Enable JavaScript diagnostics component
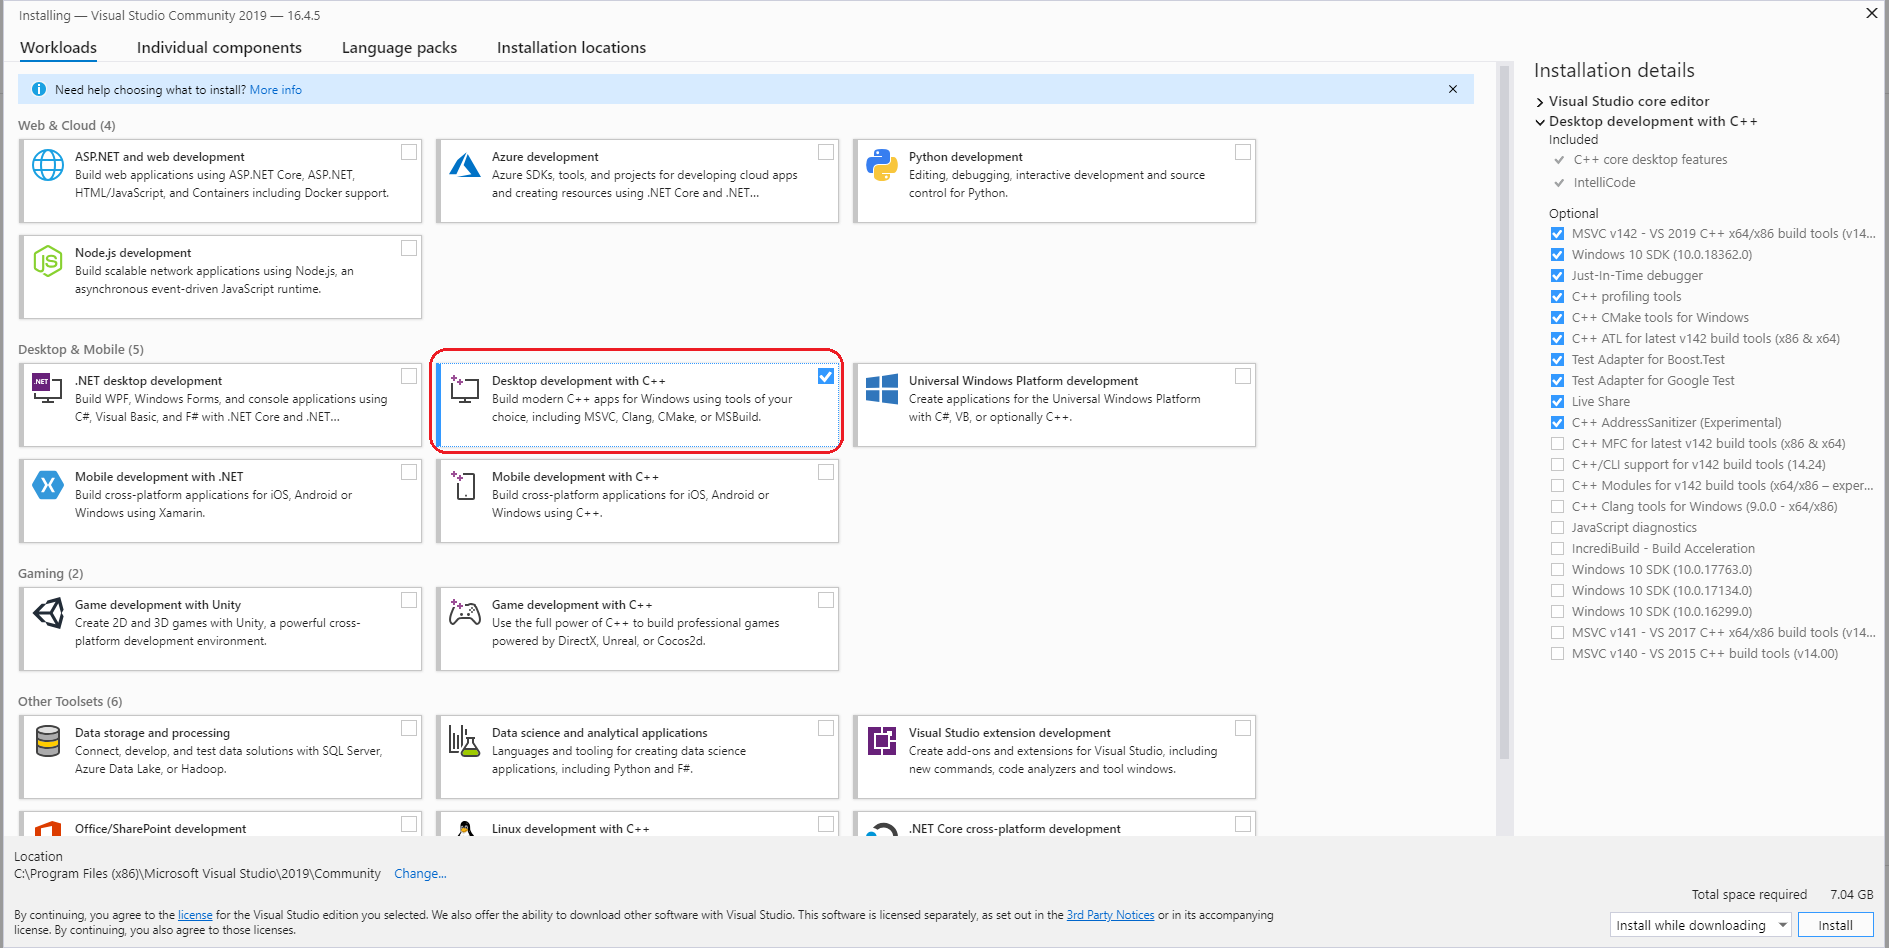1889x949 pixels. click(x=1557, y=528)
